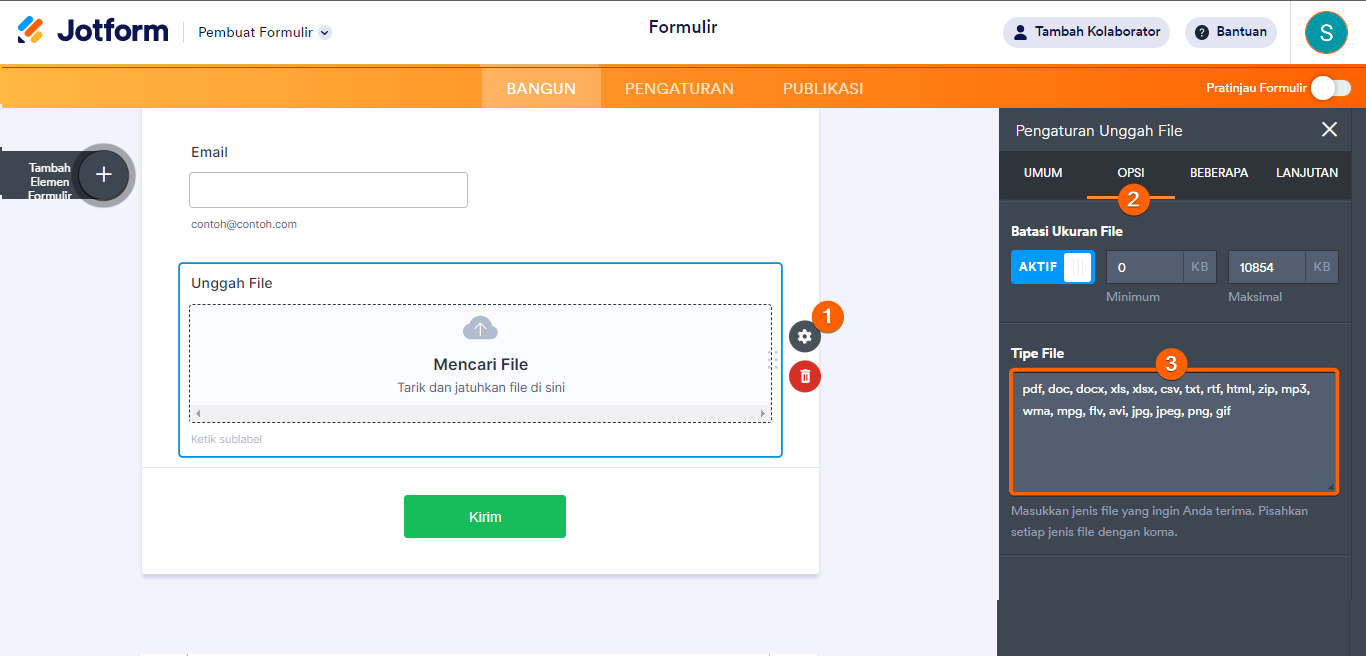The image size is (1366, 656).
Task: Click the cloud upload icon in Mencari File
Action: pos(480,327)
